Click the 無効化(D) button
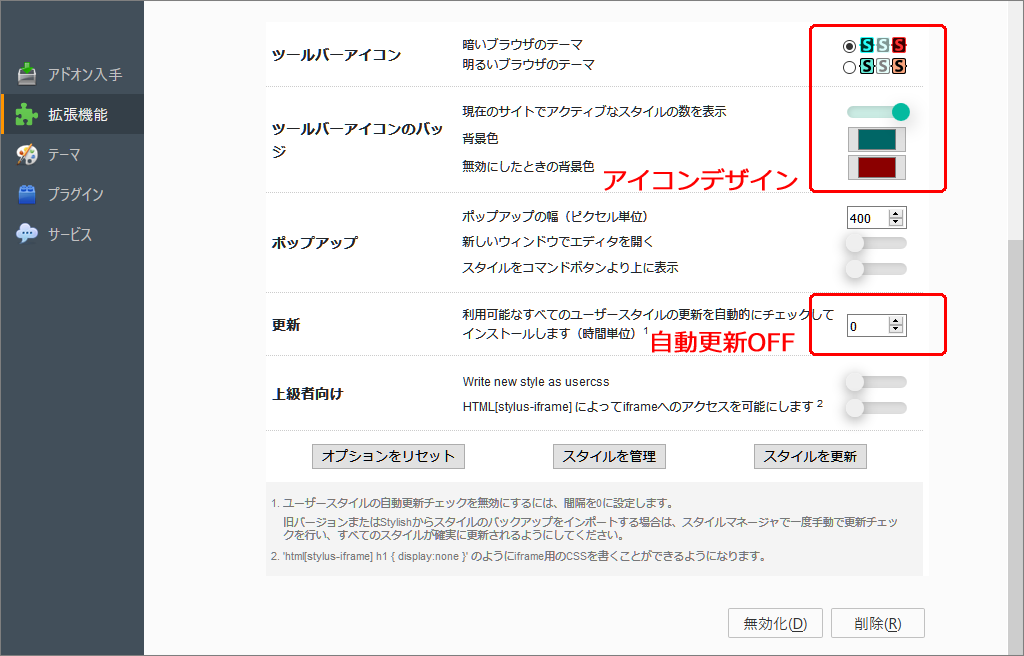Screen dimensions: 1024x656 [x=775, y=623]
